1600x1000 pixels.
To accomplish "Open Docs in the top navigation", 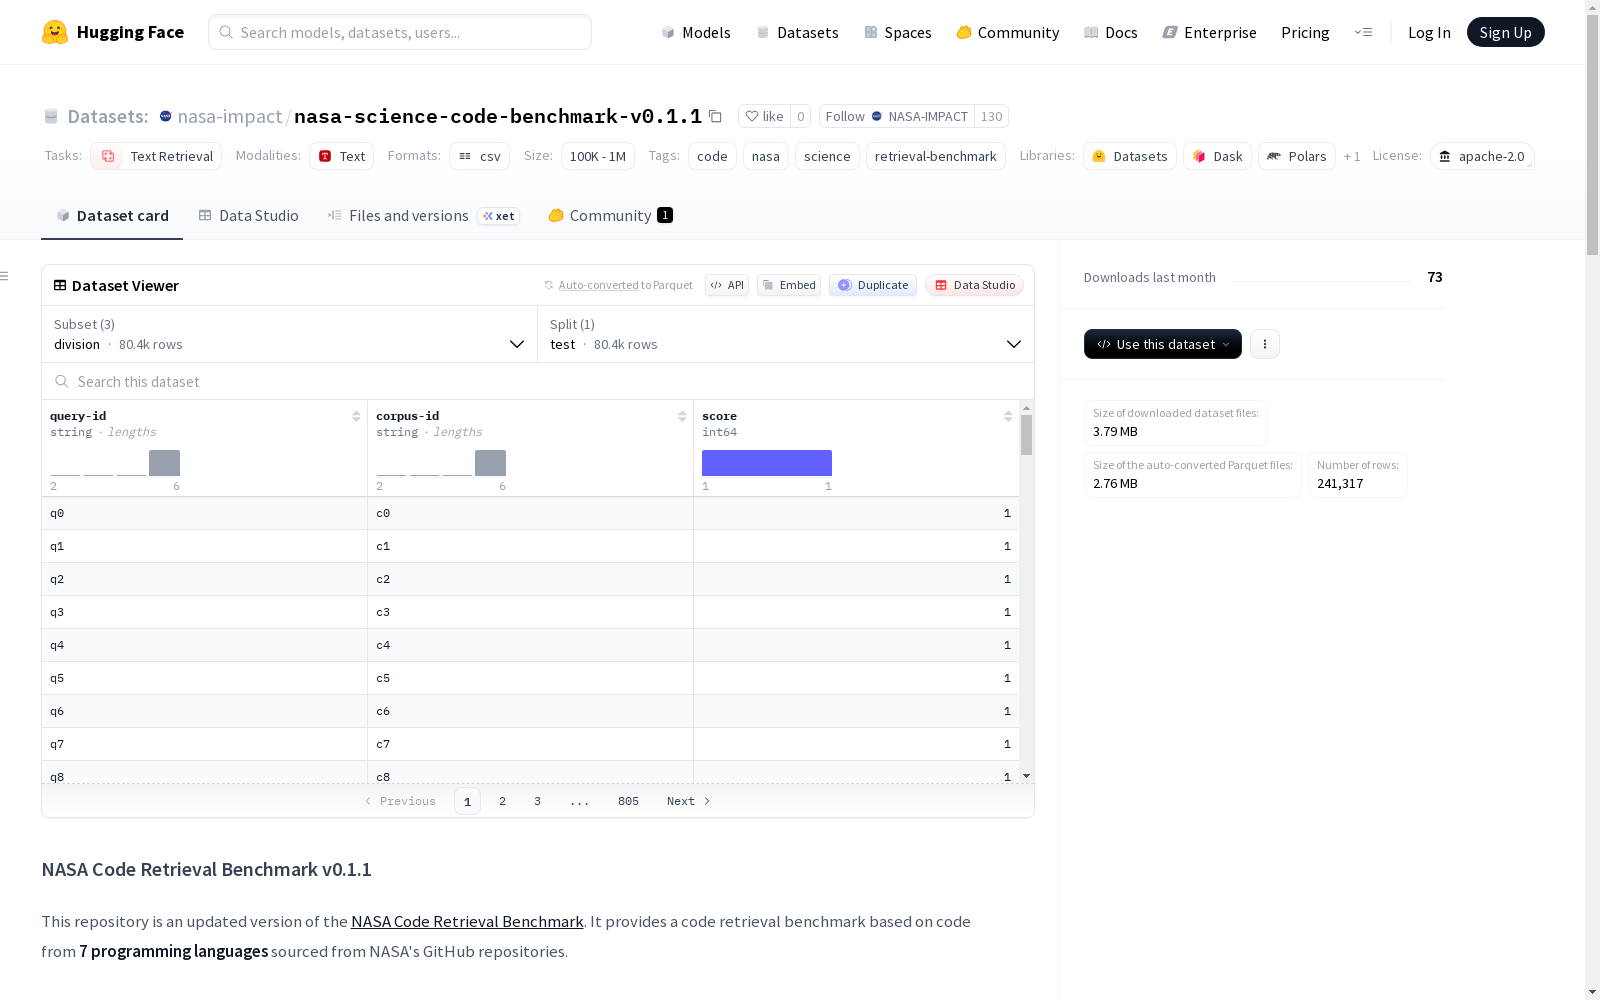I will coord(1111,32).
